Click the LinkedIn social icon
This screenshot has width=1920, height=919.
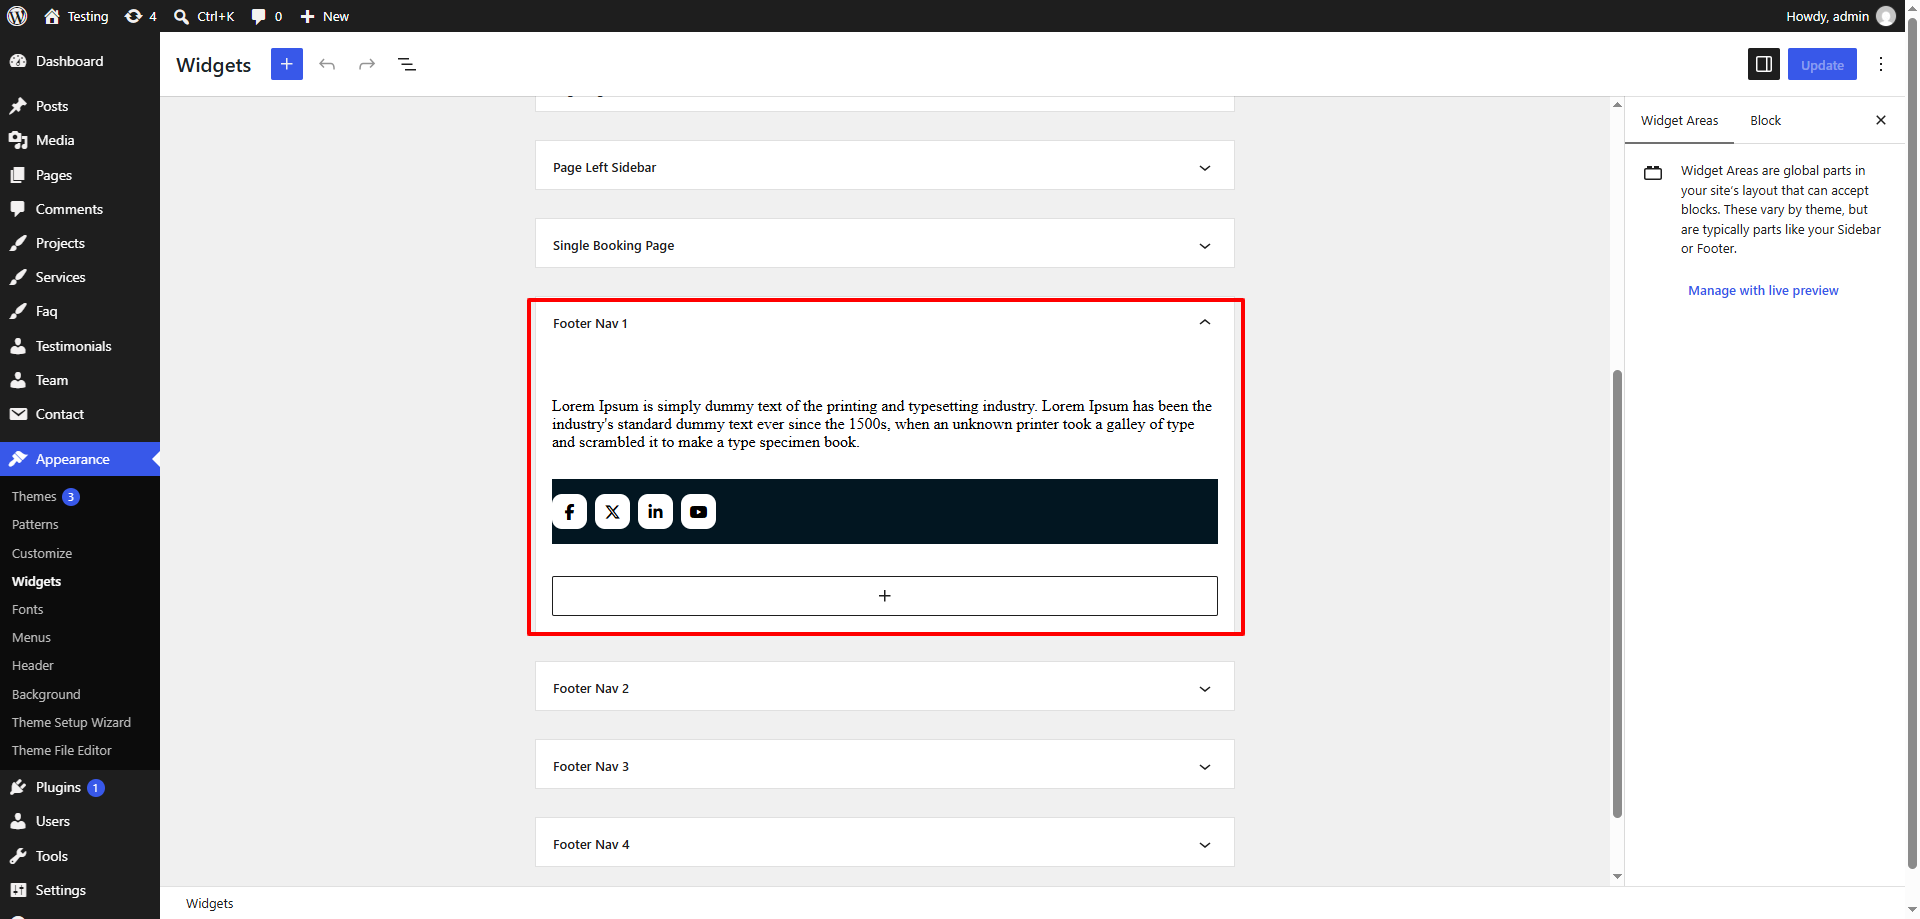(656, 512)
